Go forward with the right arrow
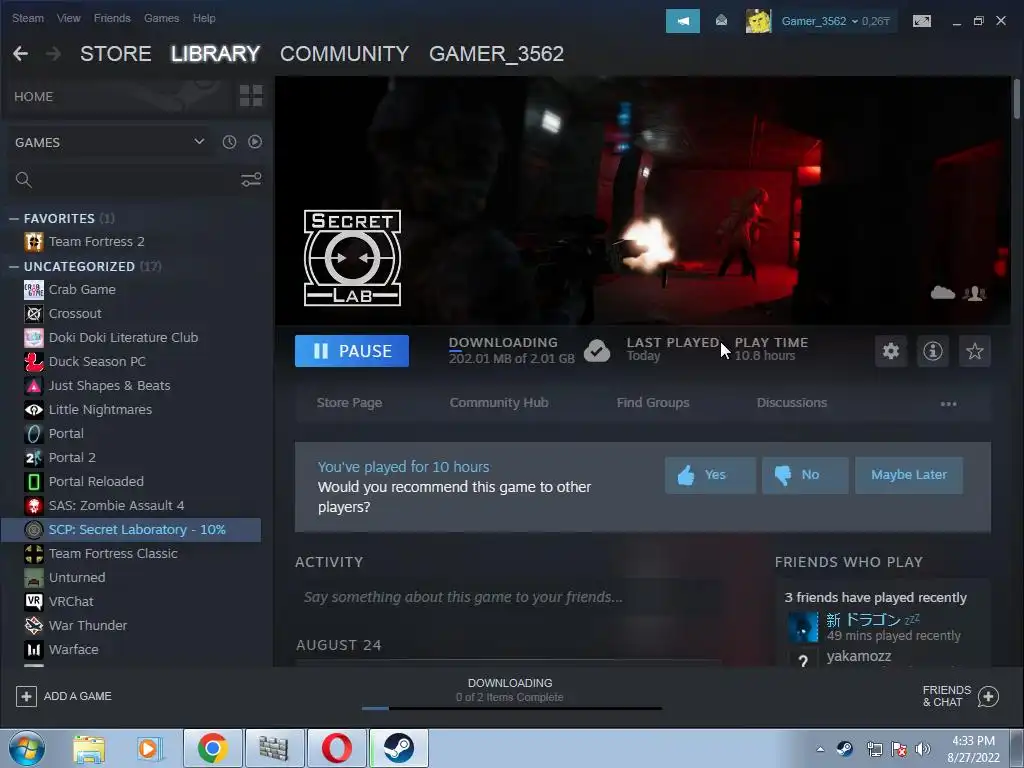The height and width of the screenshot is (768, 1024). 54,54
